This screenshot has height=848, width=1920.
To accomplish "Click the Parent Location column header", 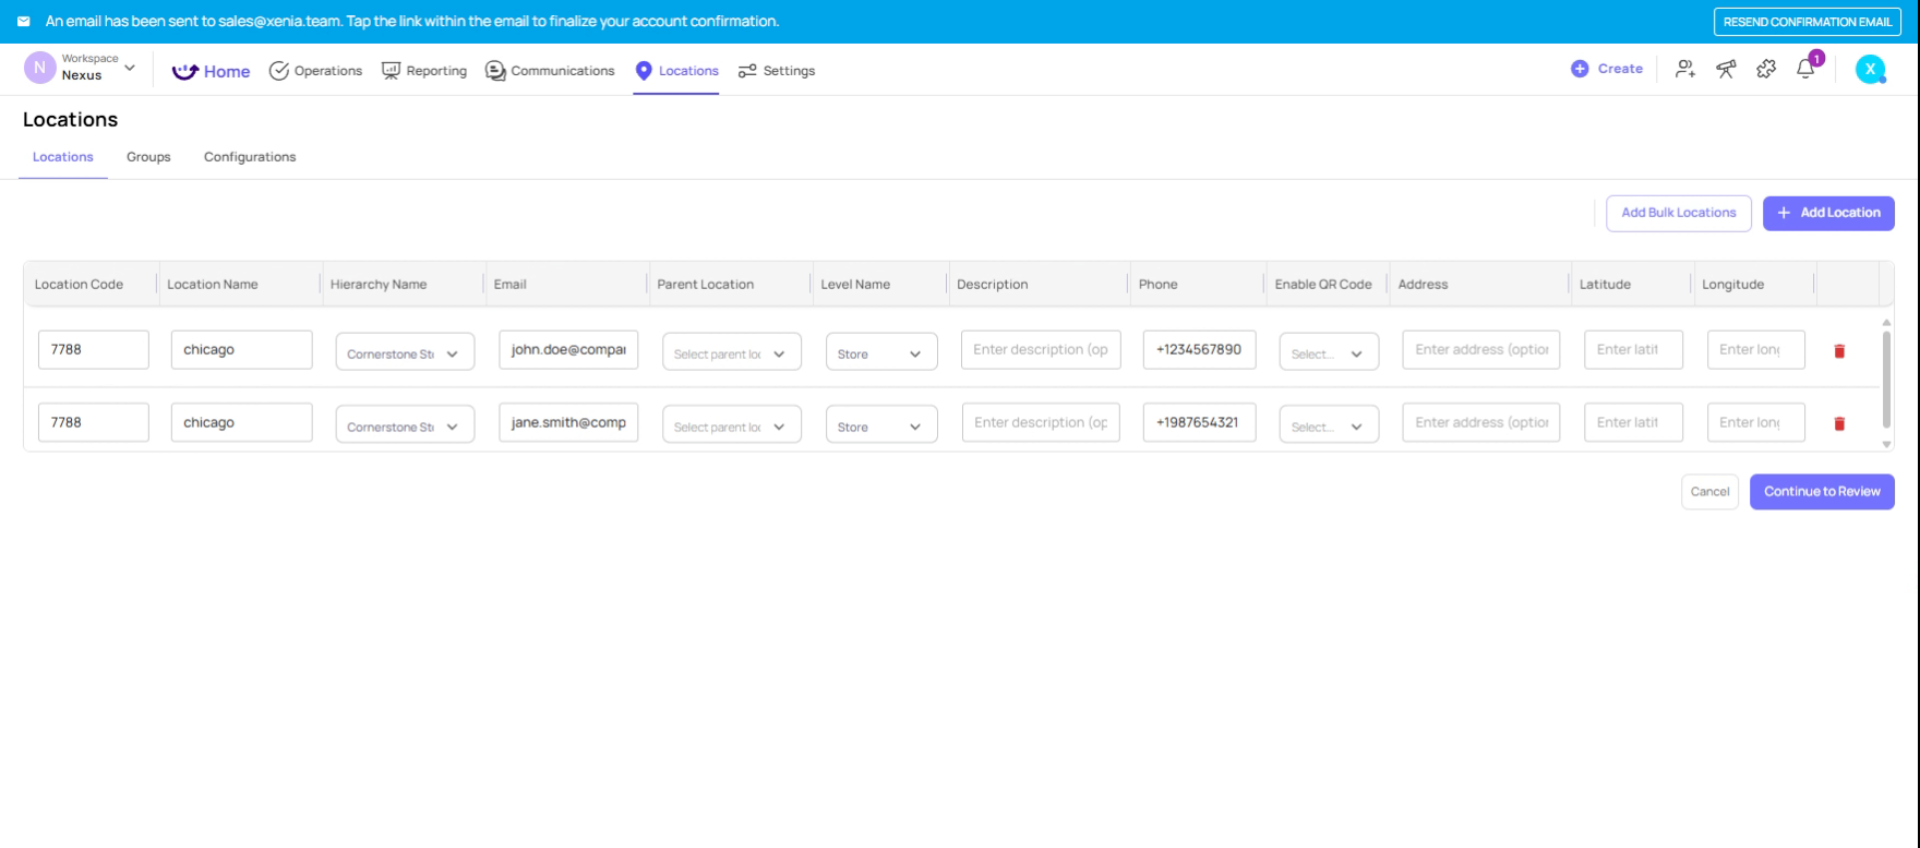I will coord(705,285).
